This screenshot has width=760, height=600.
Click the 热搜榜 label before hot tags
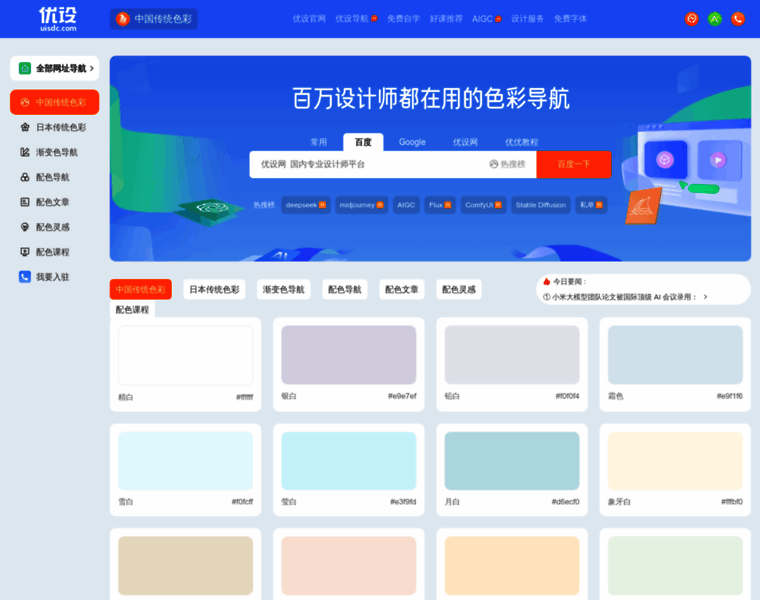pyautogui.click(x=264, y=205)
